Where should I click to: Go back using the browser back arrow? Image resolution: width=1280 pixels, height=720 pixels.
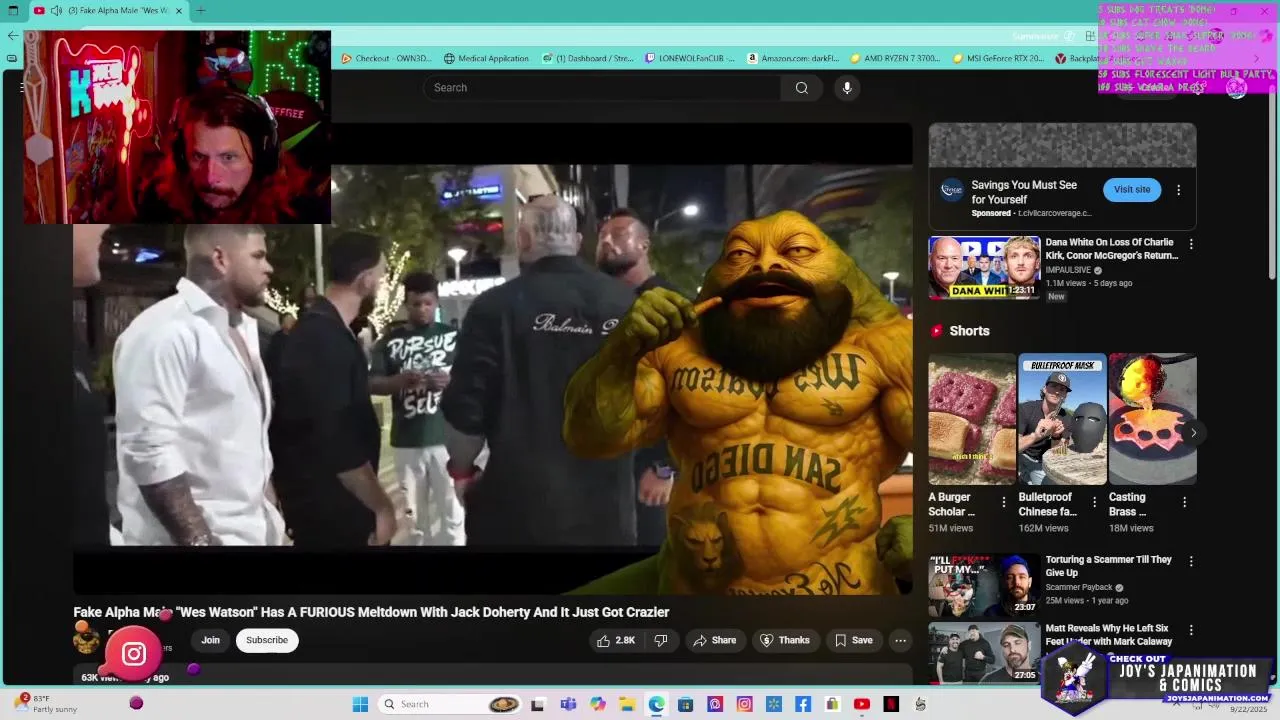click(x=12, y=35)
